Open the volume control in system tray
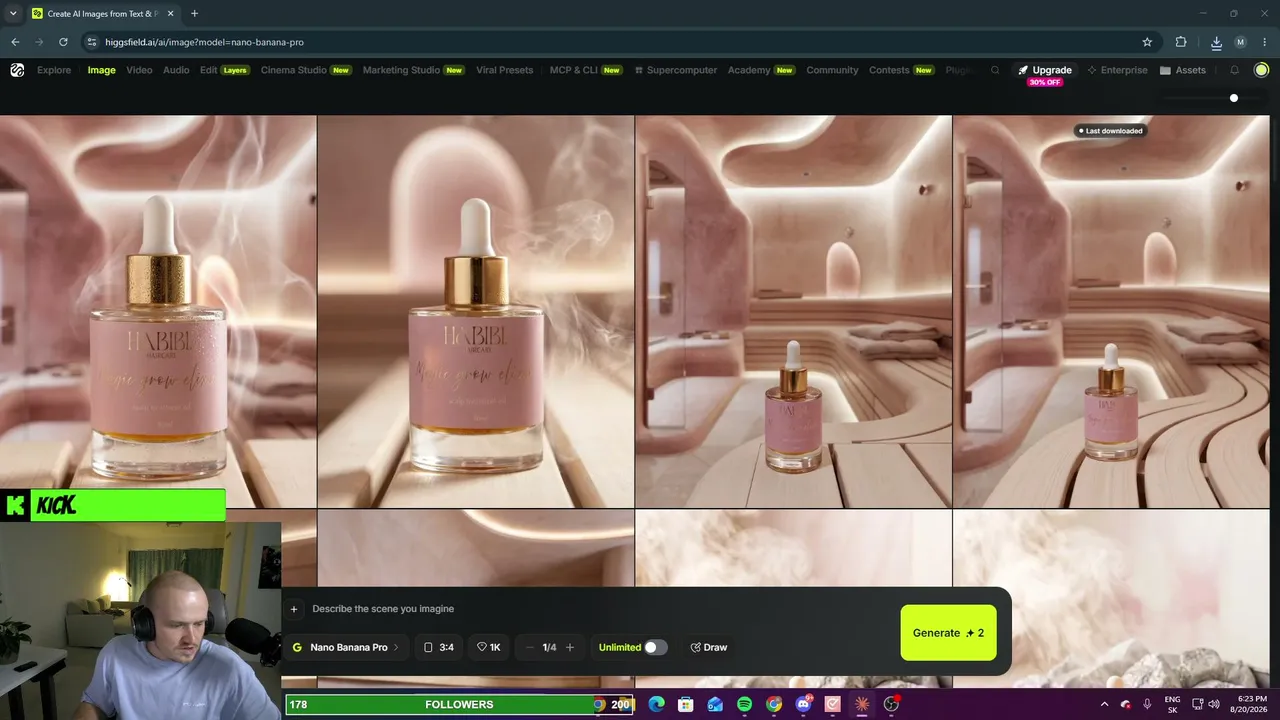Screen dimensions: 1280x720 (1215, 704)
